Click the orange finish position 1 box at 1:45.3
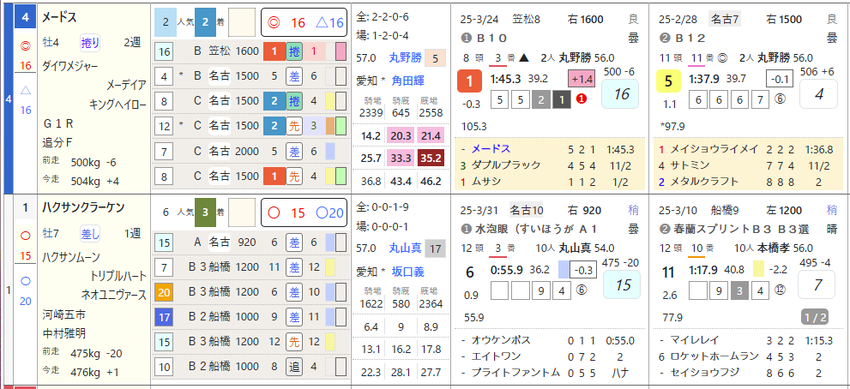This screenshot has width=850, height=389. tap(469, 81)
